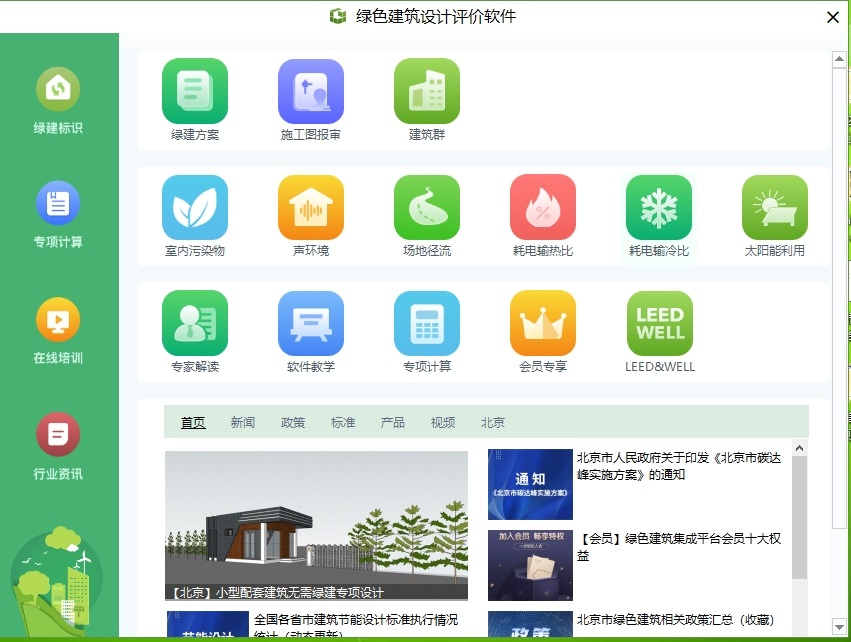The width and height of the screenshot is (851, 642).
Task: Open 耗电输冷比 snowflake icon
Action: 659,207
